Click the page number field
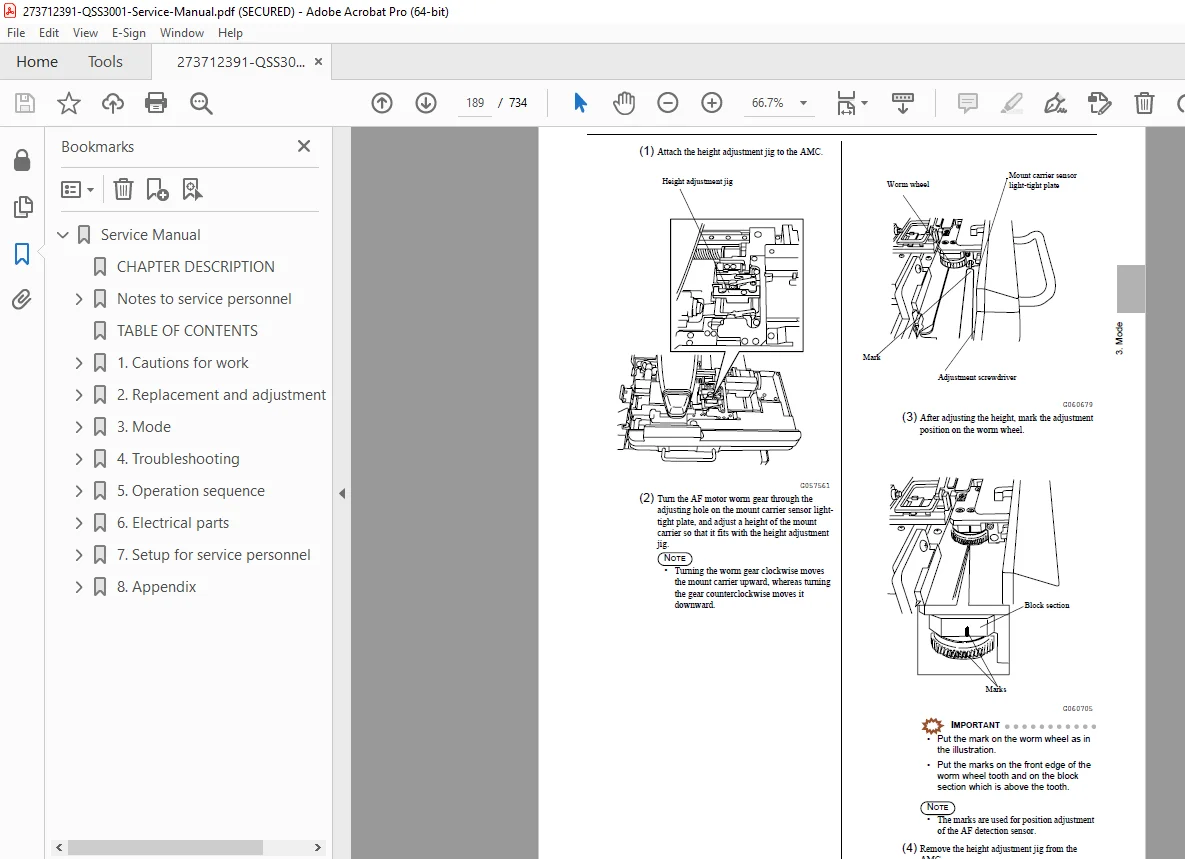 click(x=475, y=103)
